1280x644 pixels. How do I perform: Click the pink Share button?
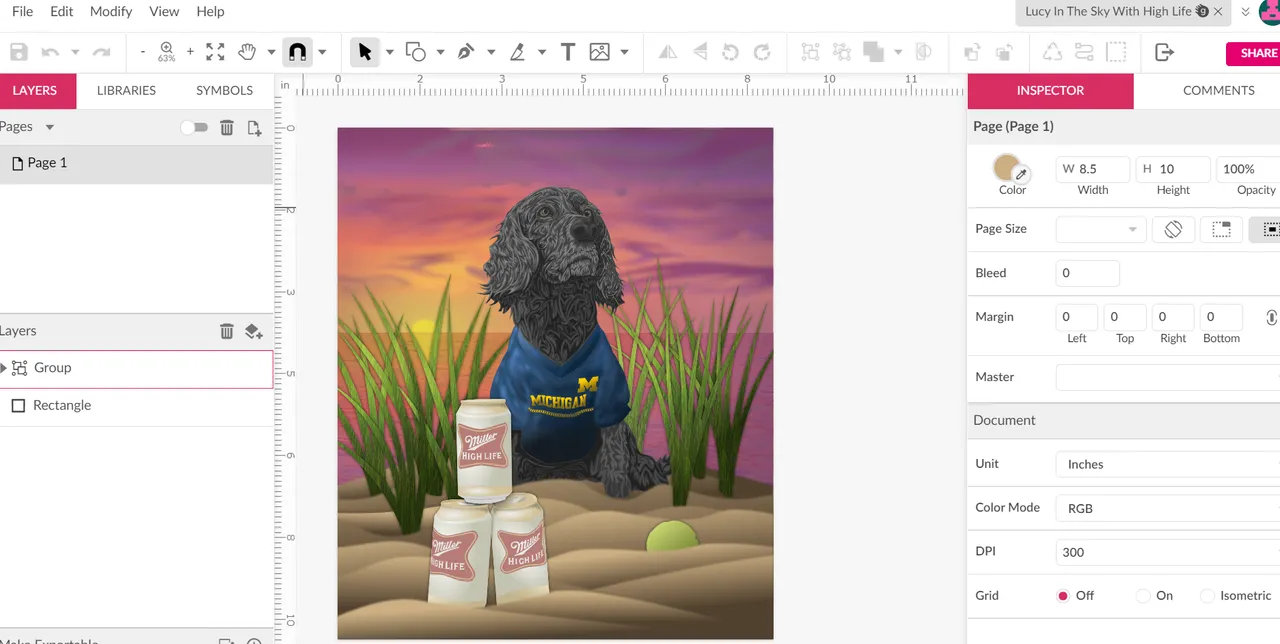1255,53
